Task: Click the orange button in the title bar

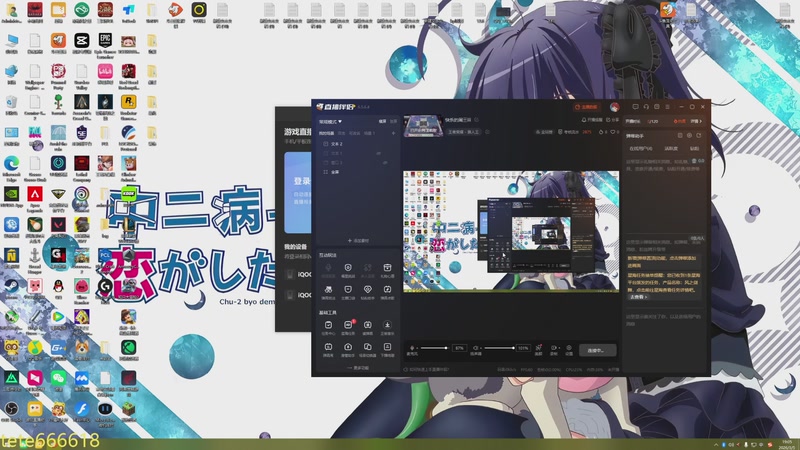Action: click(587, 107)
